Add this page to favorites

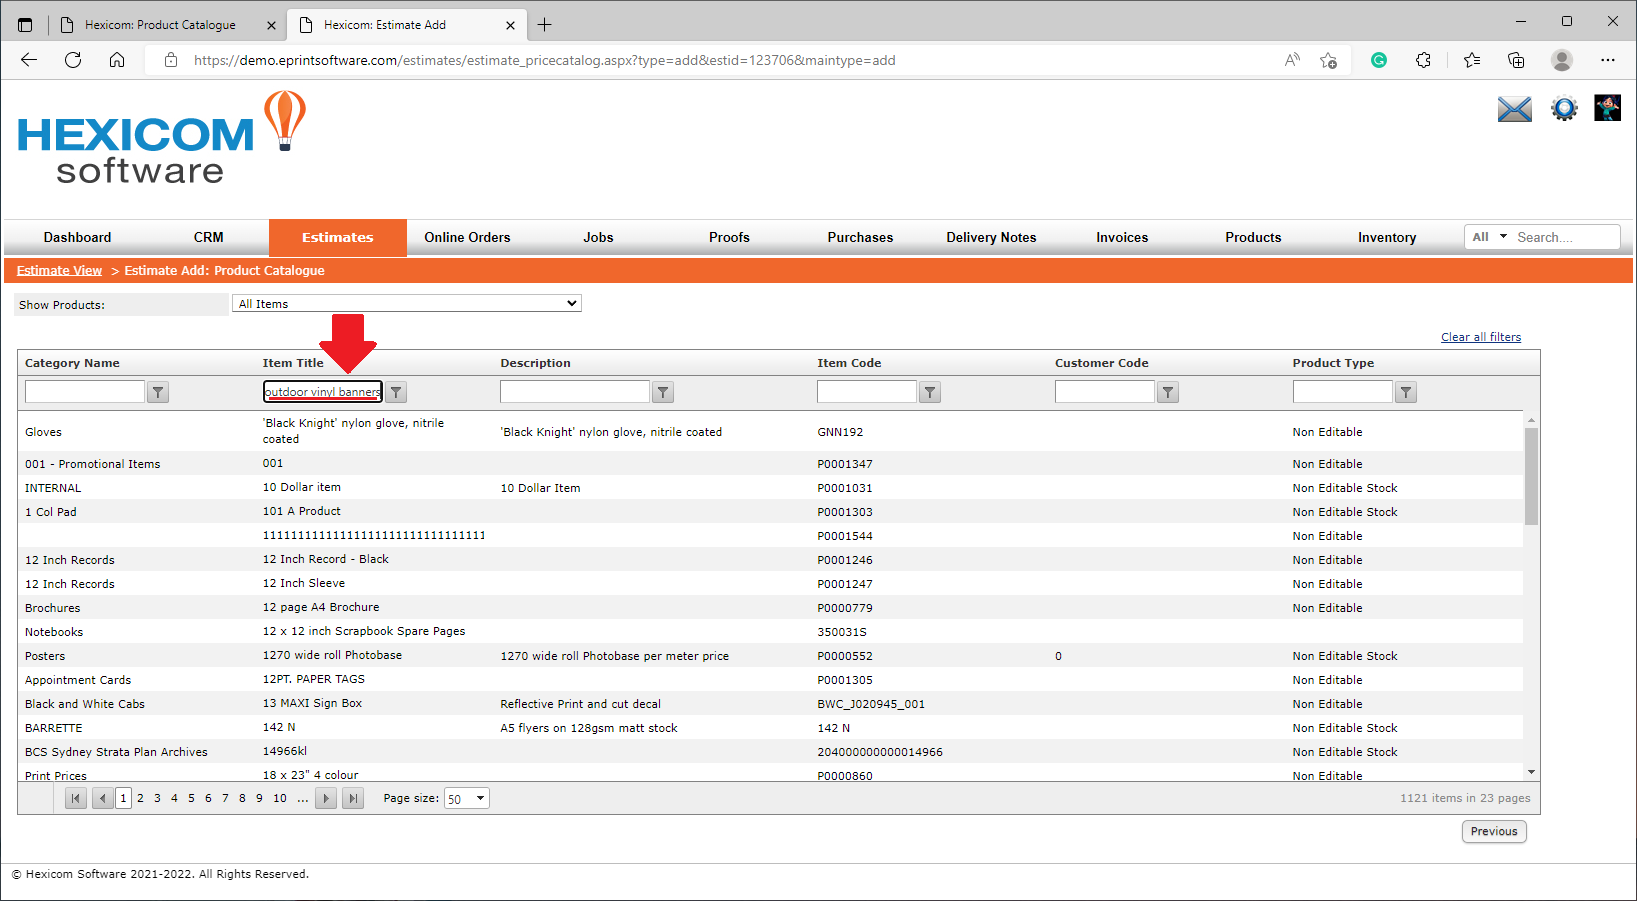1328,60
